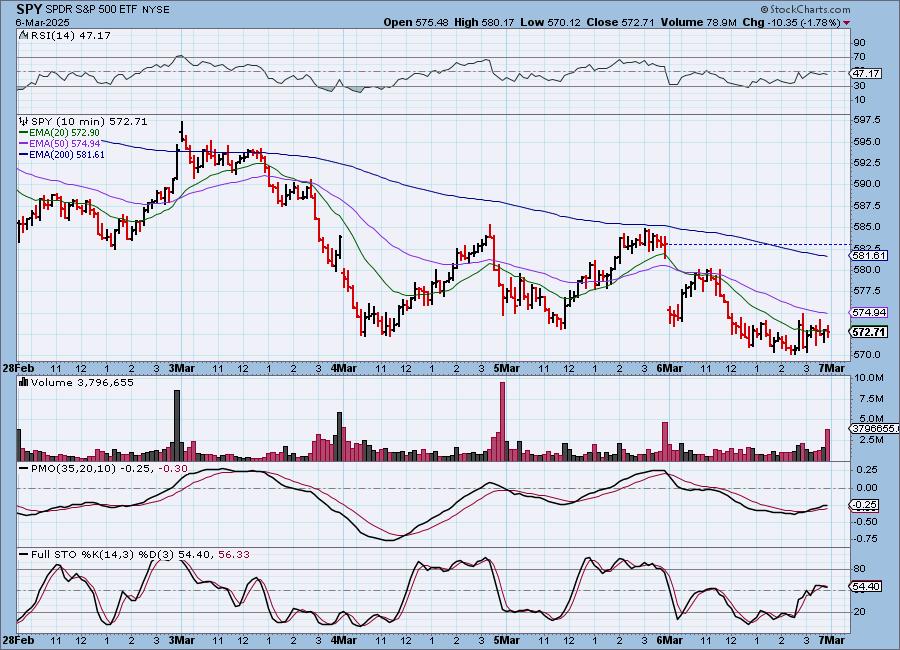Click the volume bars icon beside Volume 3,796,655
This screenshot has width=900, height=650.
point(24,382)
